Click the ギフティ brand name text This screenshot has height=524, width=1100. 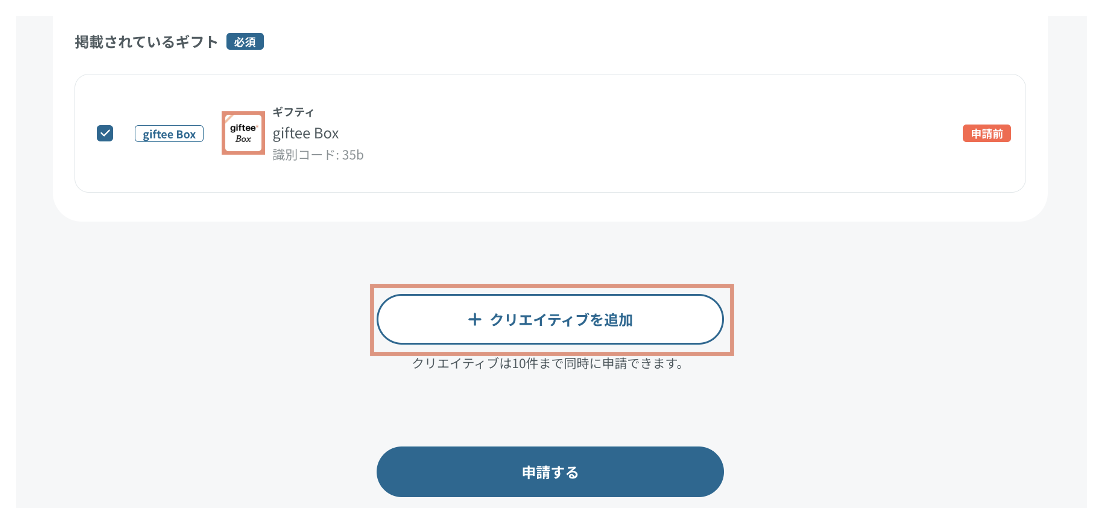pos(294,112)
